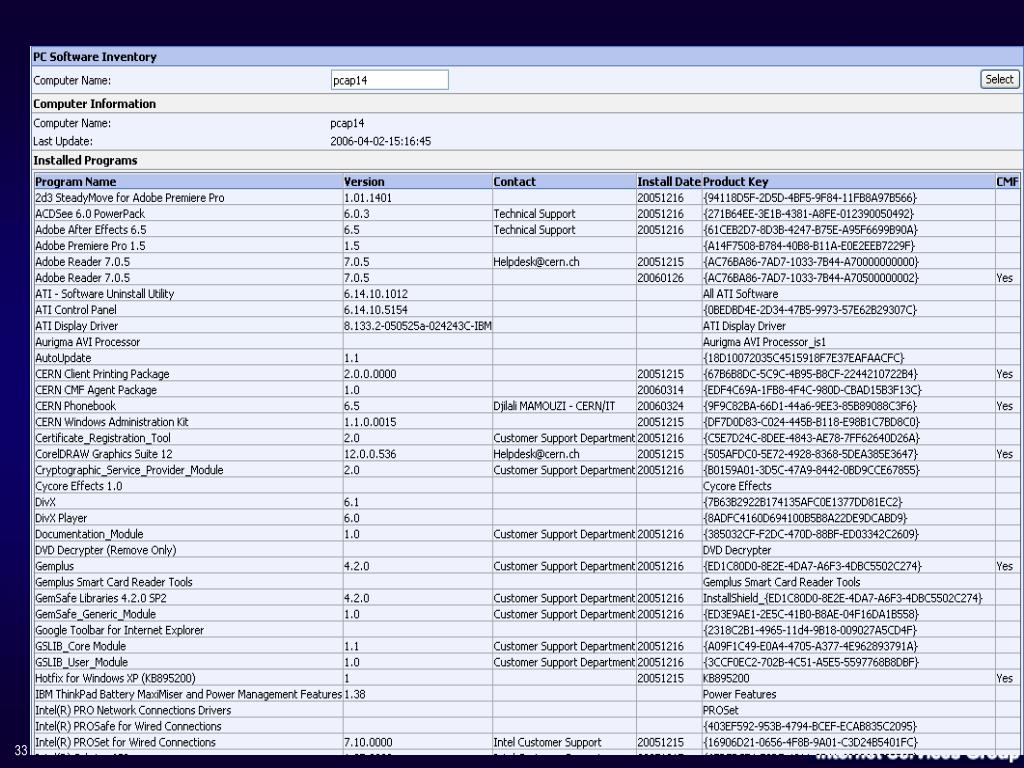Viewport: 1024px width, 768px height.
Task: Click the AutoUpdate program name
Action: click(63, 358)
